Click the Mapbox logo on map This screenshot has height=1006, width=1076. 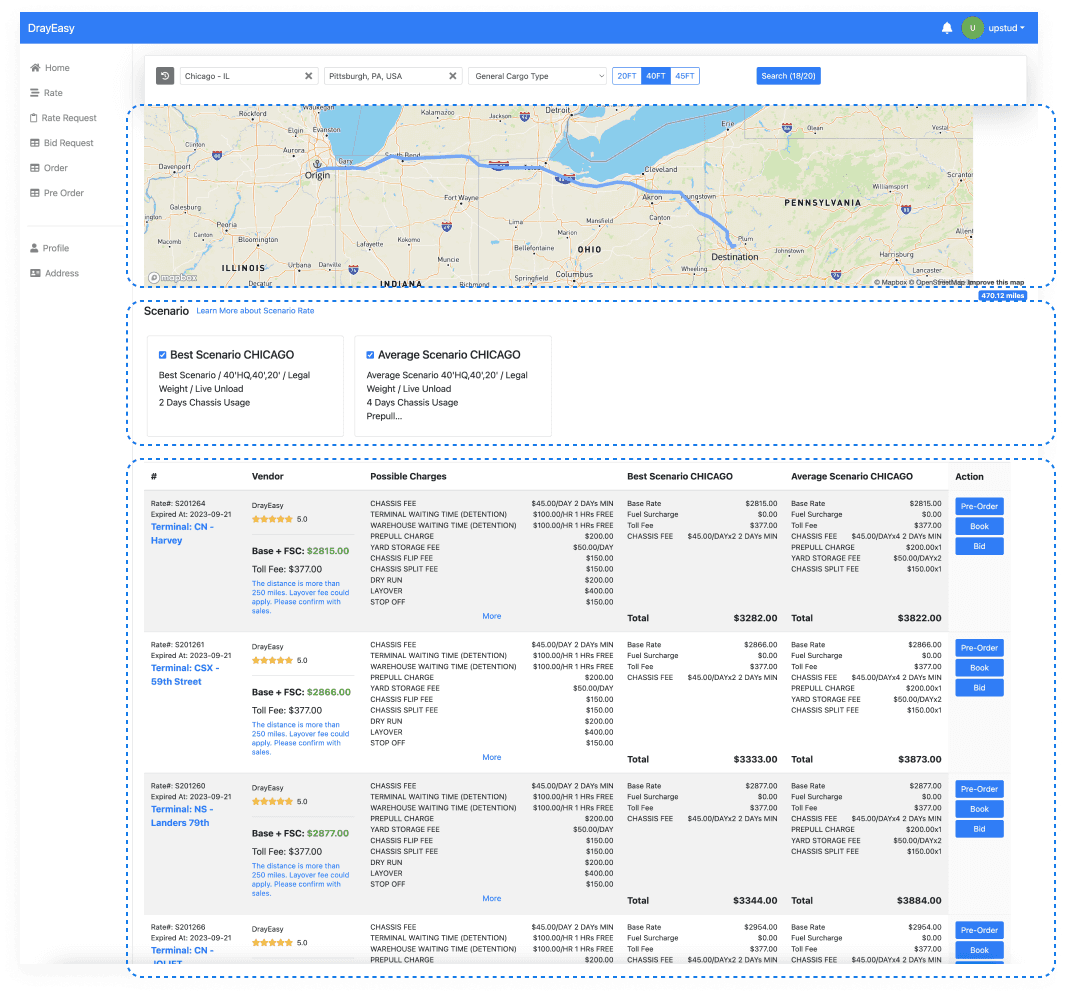pos(173,277)
